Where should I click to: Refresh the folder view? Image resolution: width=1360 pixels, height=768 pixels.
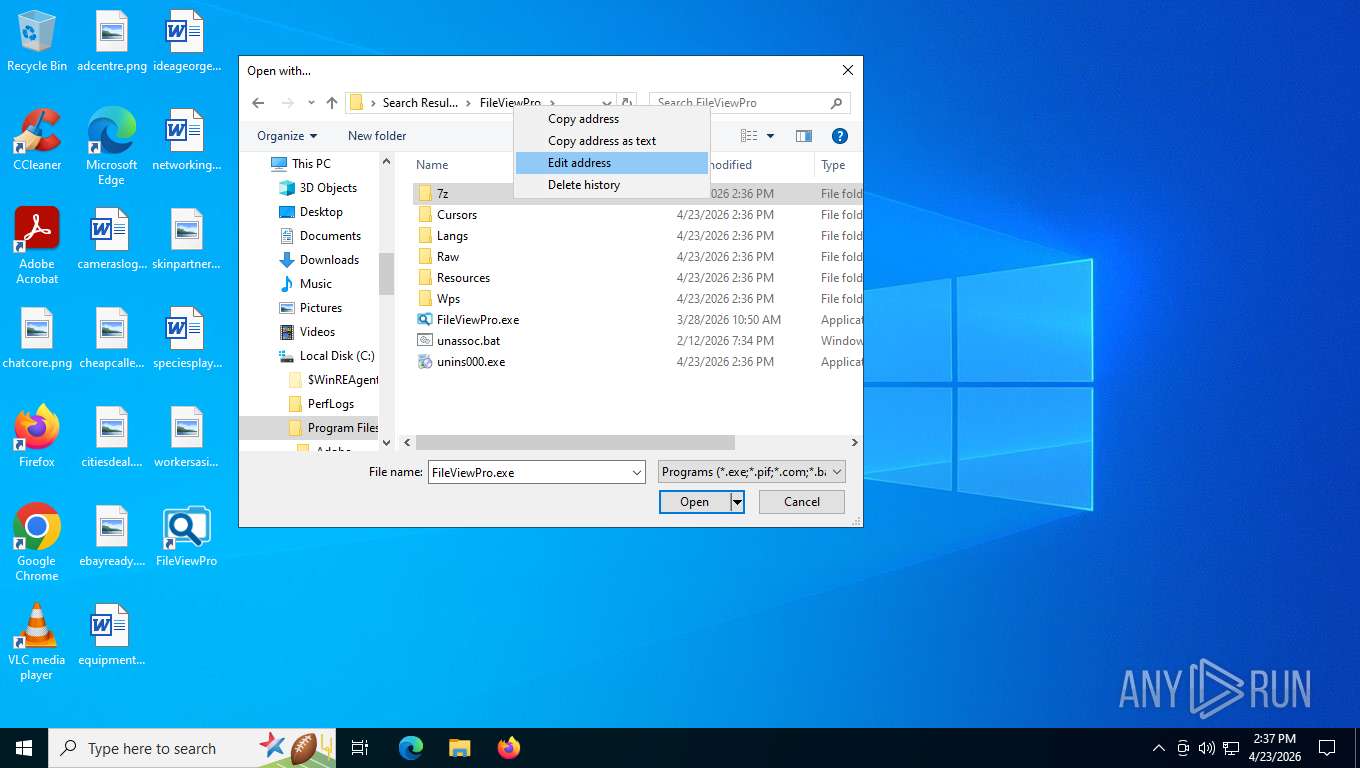click(x=627, y=103)
